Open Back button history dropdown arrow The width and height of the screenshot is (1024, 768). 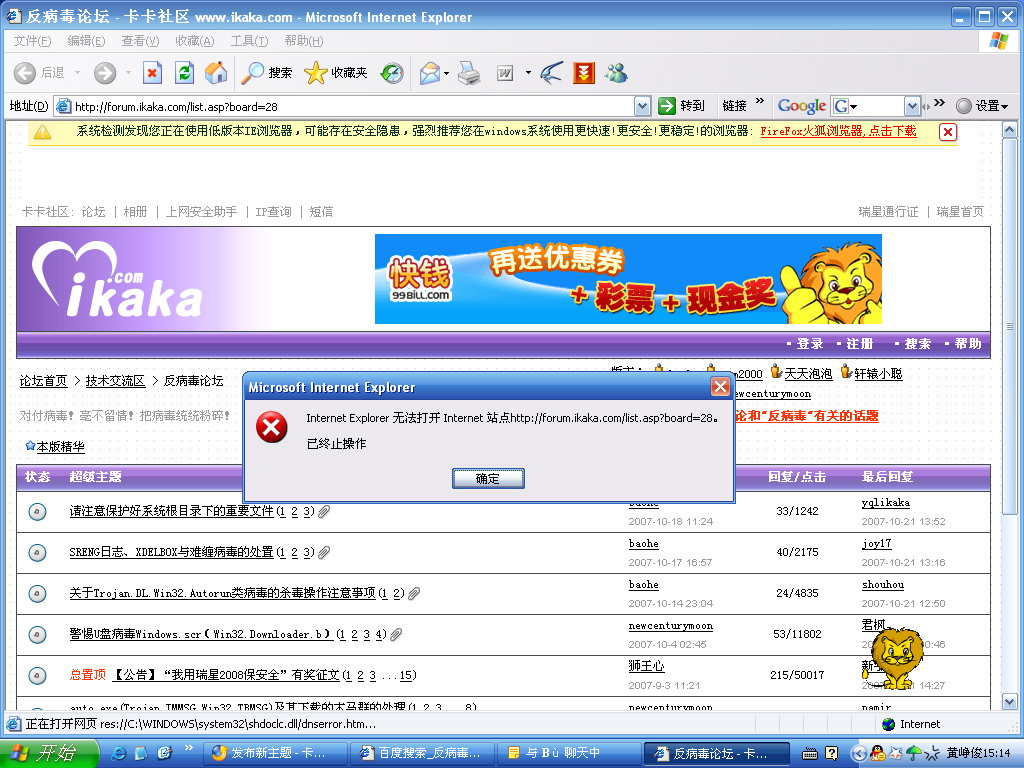click(77, 72)
